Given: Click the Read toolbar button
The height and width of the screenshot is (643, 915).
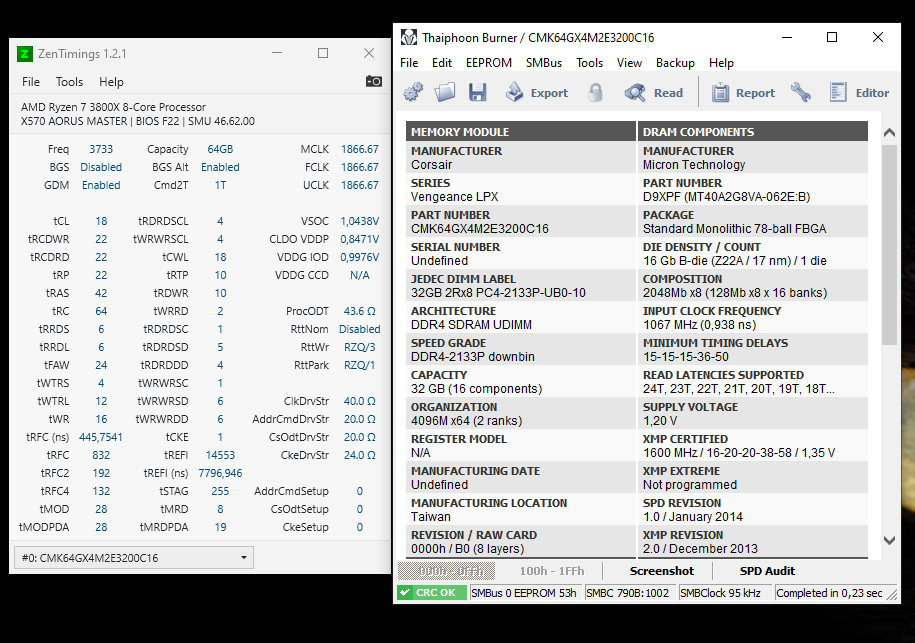Looking at the screenshot, I should tap(653, 93).
